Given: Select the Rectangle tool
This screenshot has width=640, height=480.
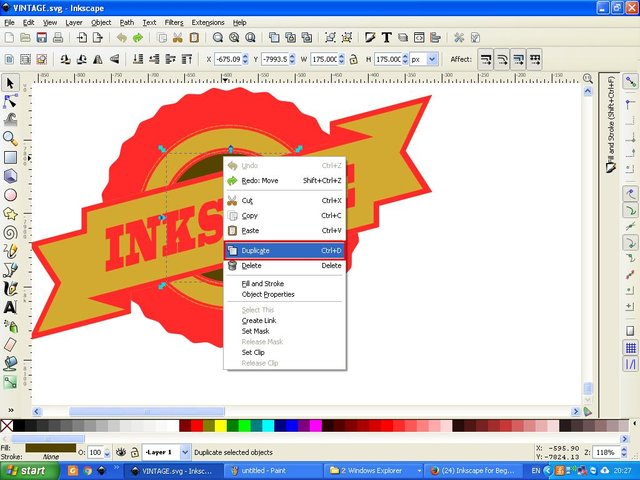Looking at the screenshot, I should [10, 158].
